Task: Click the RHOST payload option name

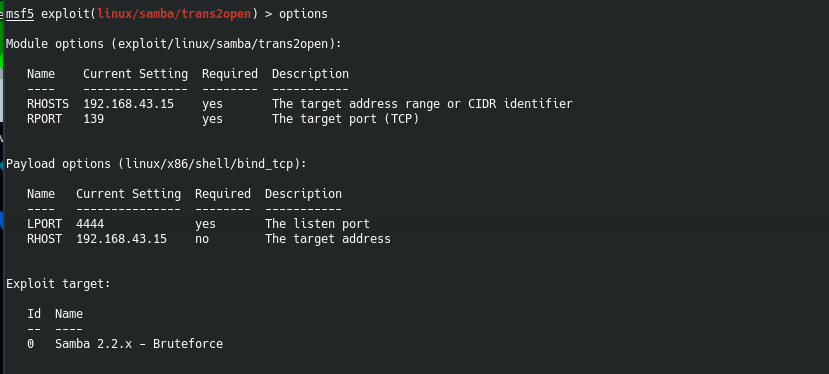Action: [44, 239]
